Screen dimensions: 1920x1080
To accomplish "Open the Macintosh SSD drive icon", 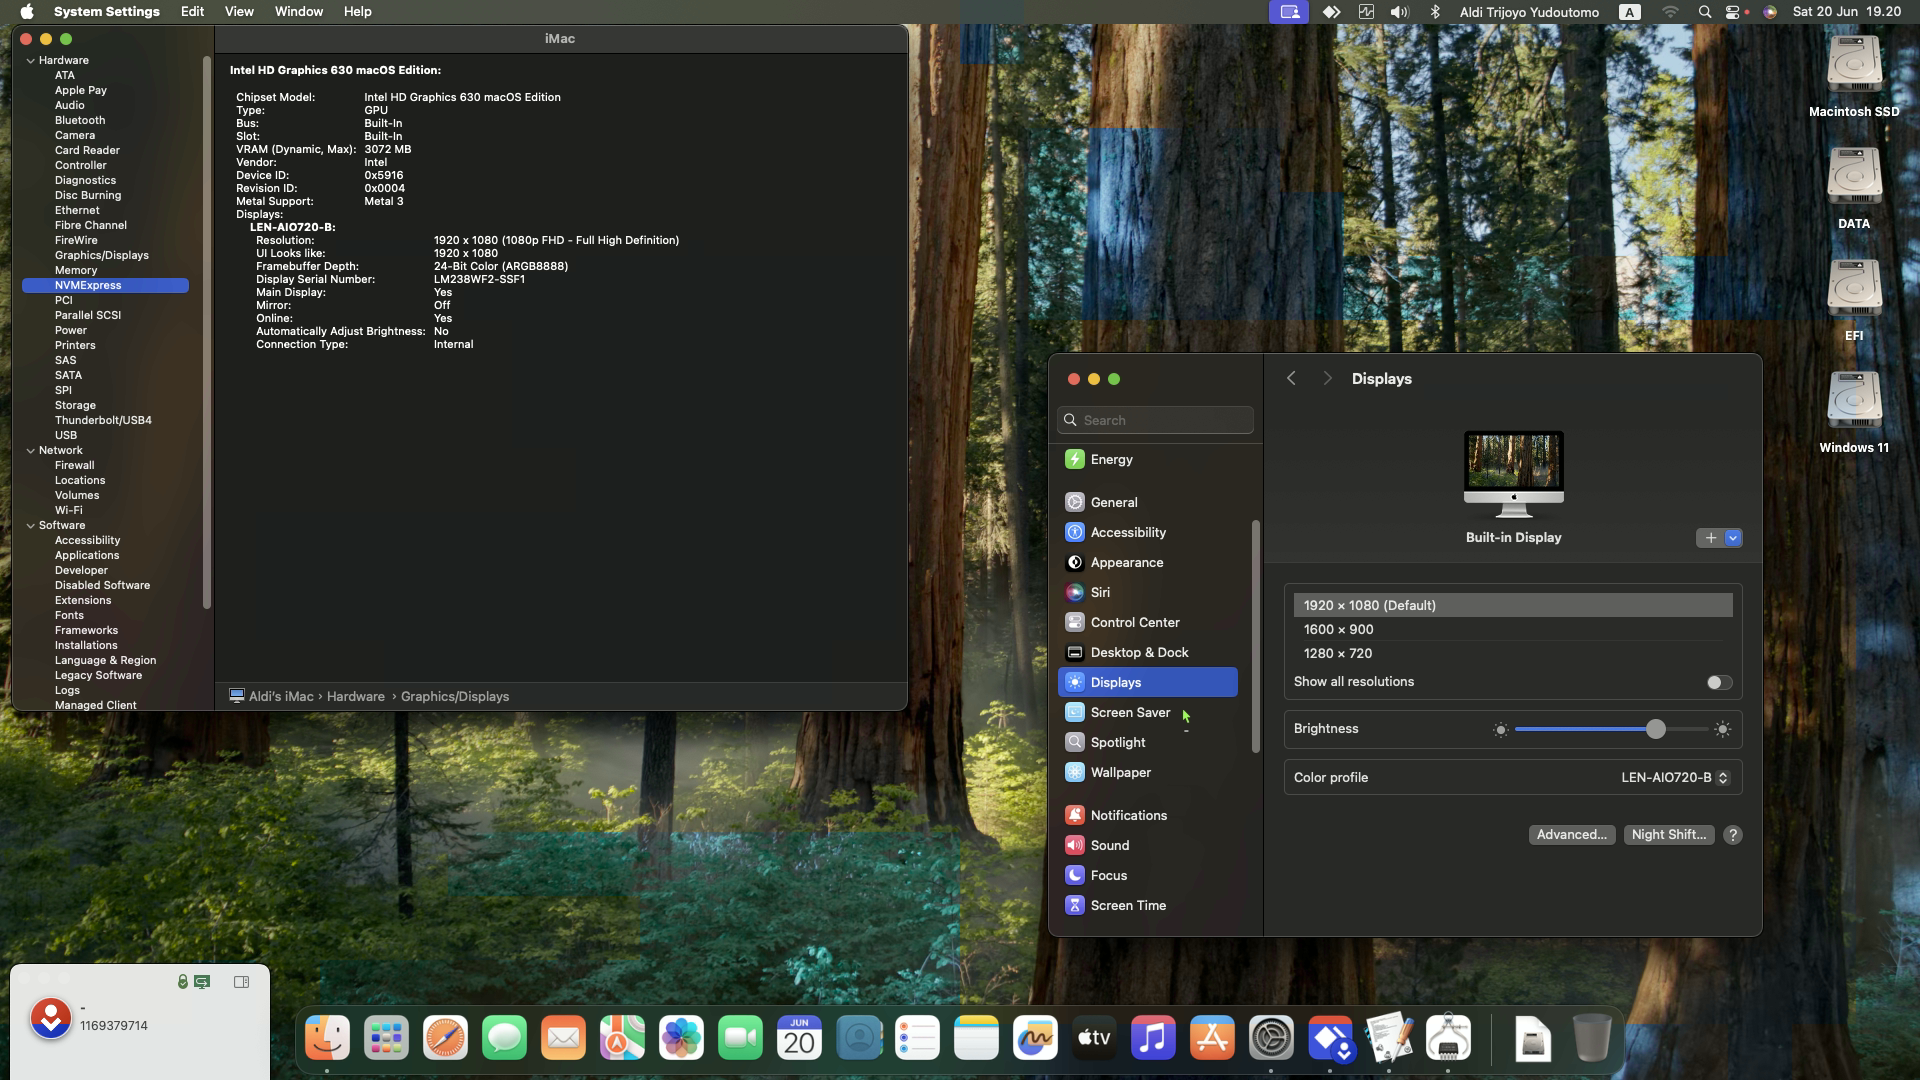I will (x=1854, y=66).
